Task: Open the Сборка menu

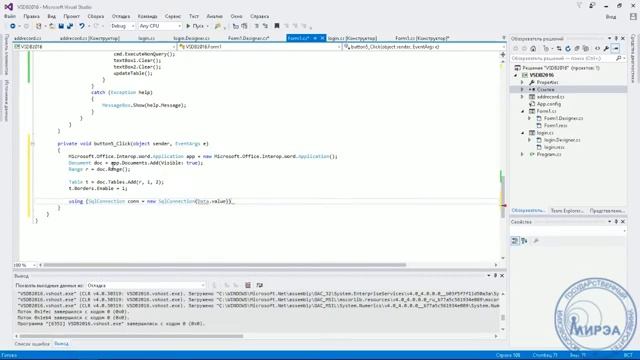Action: (x=96, y=16)
